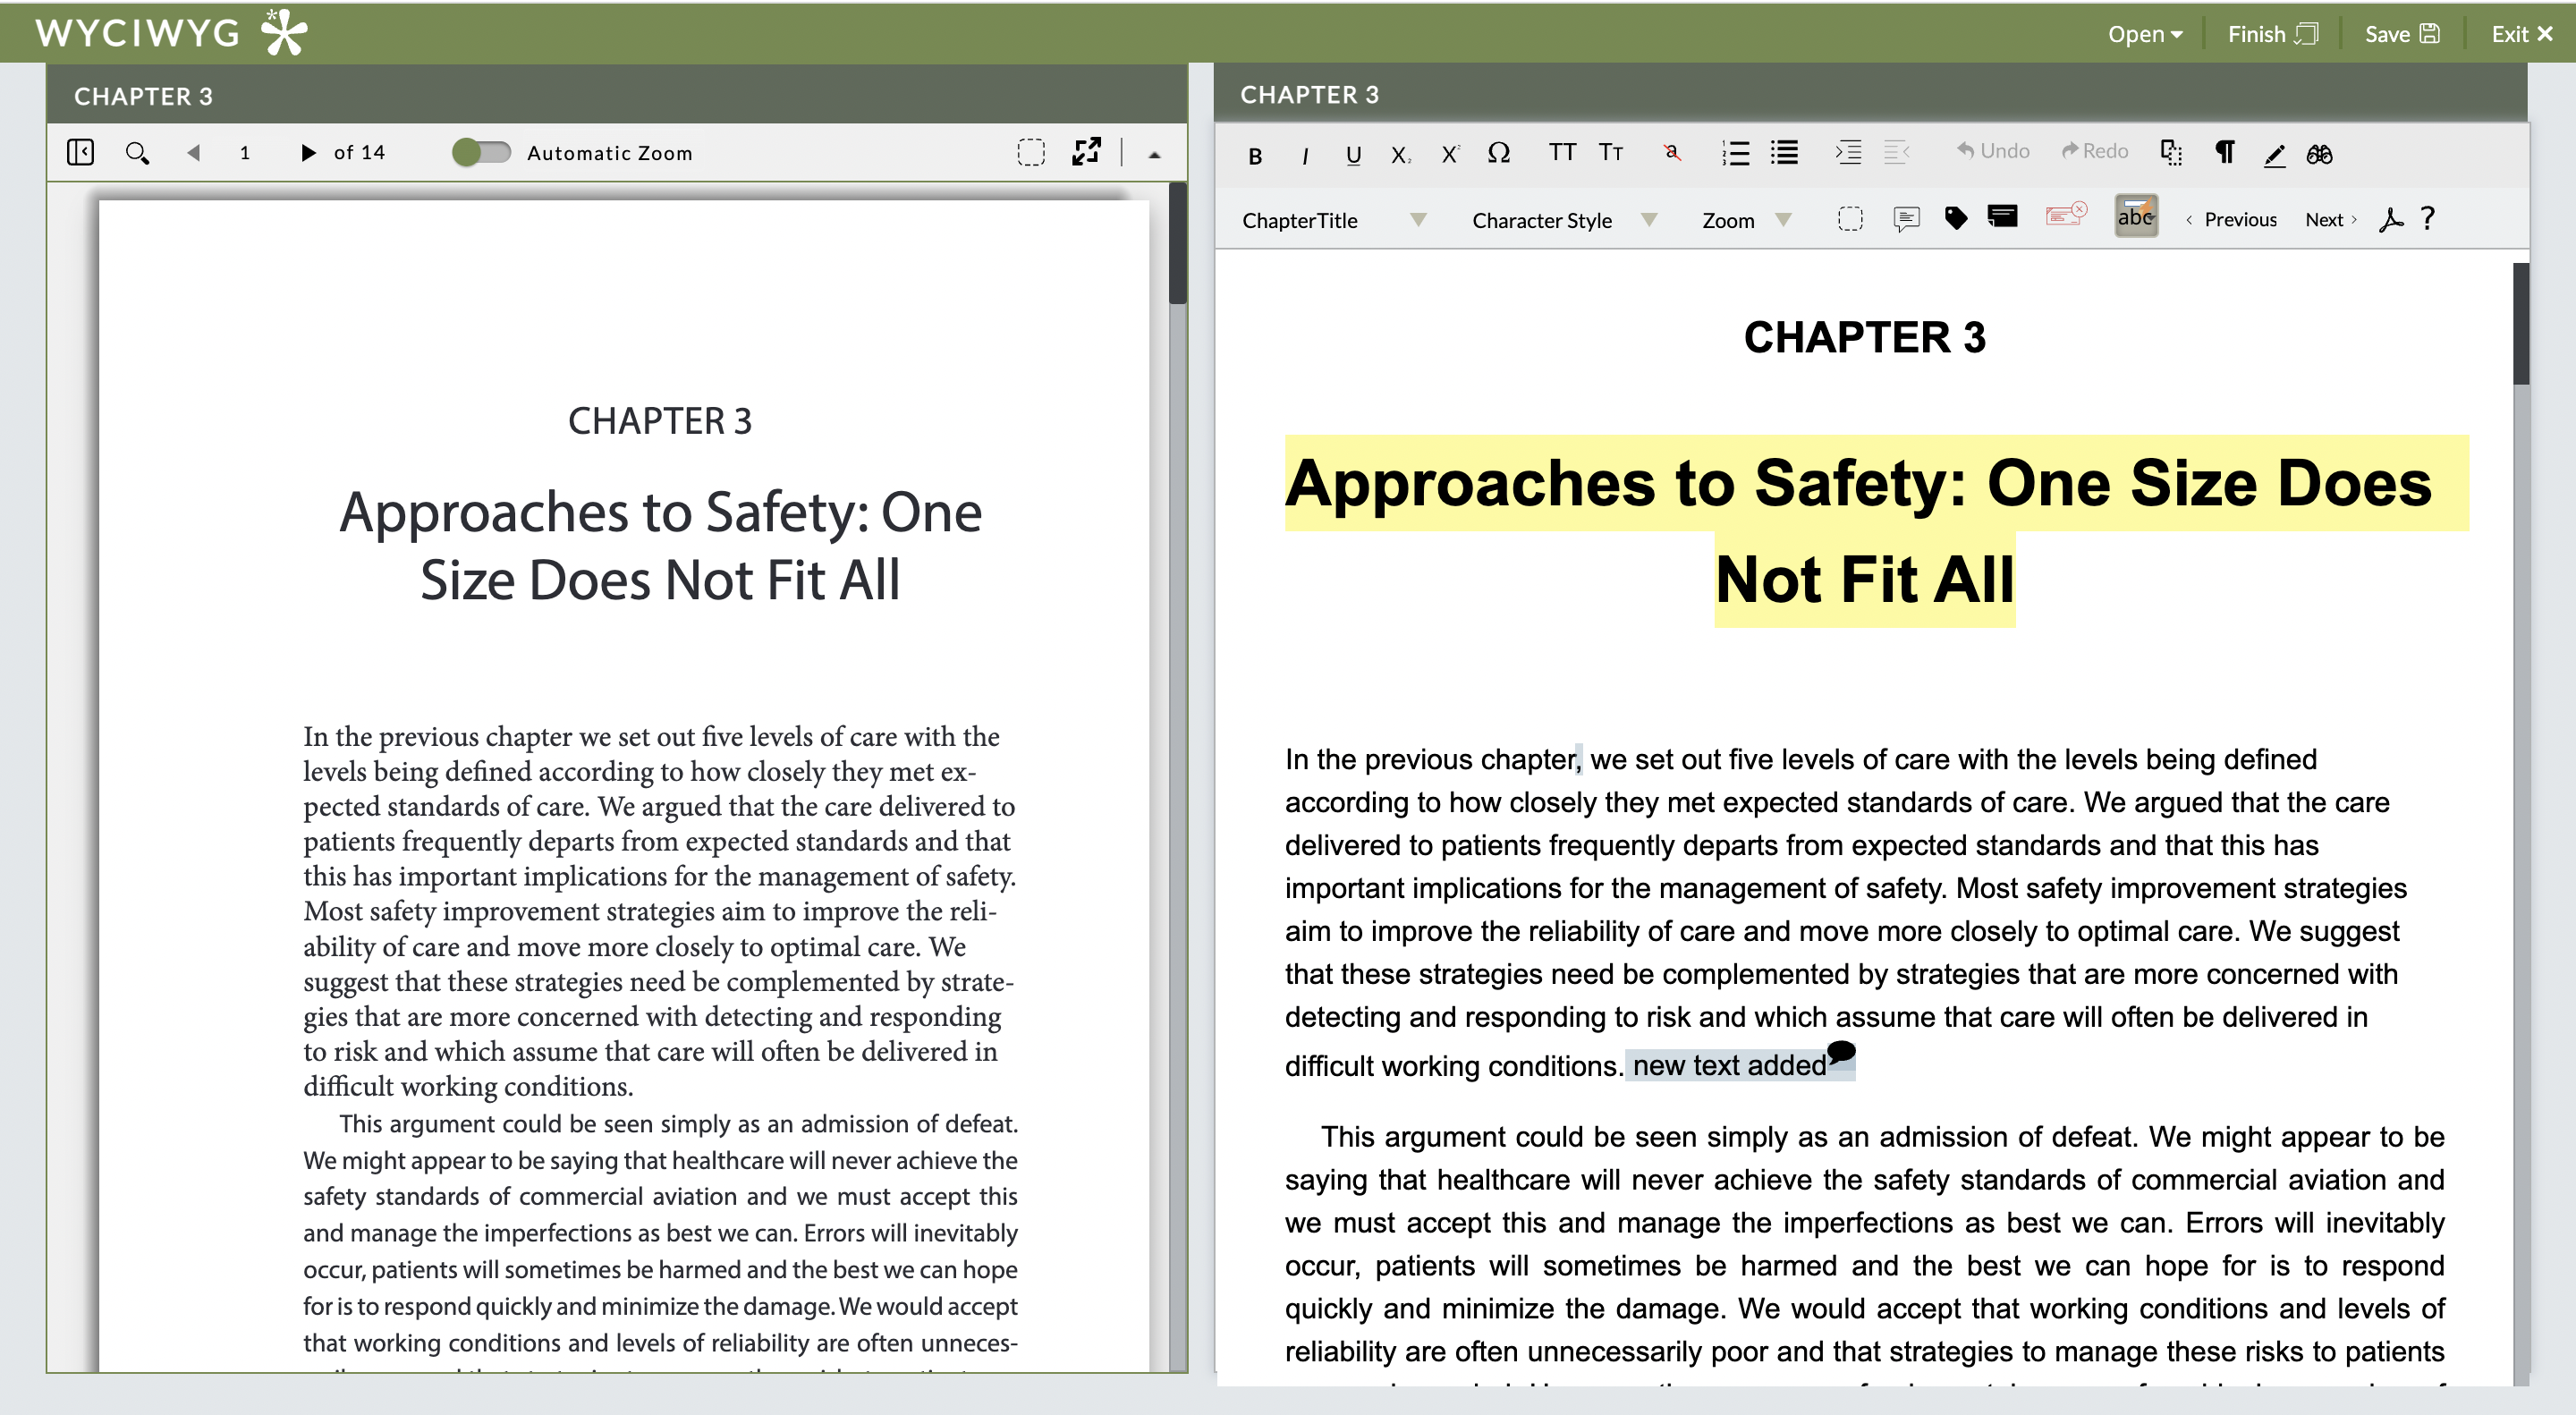Toggle the Automatic Zoom switch
Screen dimensions: 2576x1415
coord(481,153)
